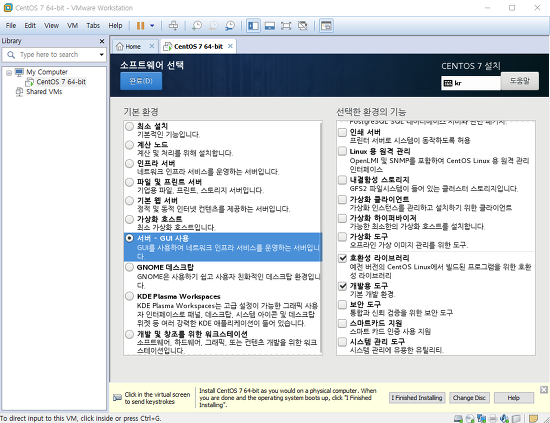Viewport: 550px width, 423px height.
Task: Check the 가상화 클라이언트 checkbox
Action: (x=342, y=199)
